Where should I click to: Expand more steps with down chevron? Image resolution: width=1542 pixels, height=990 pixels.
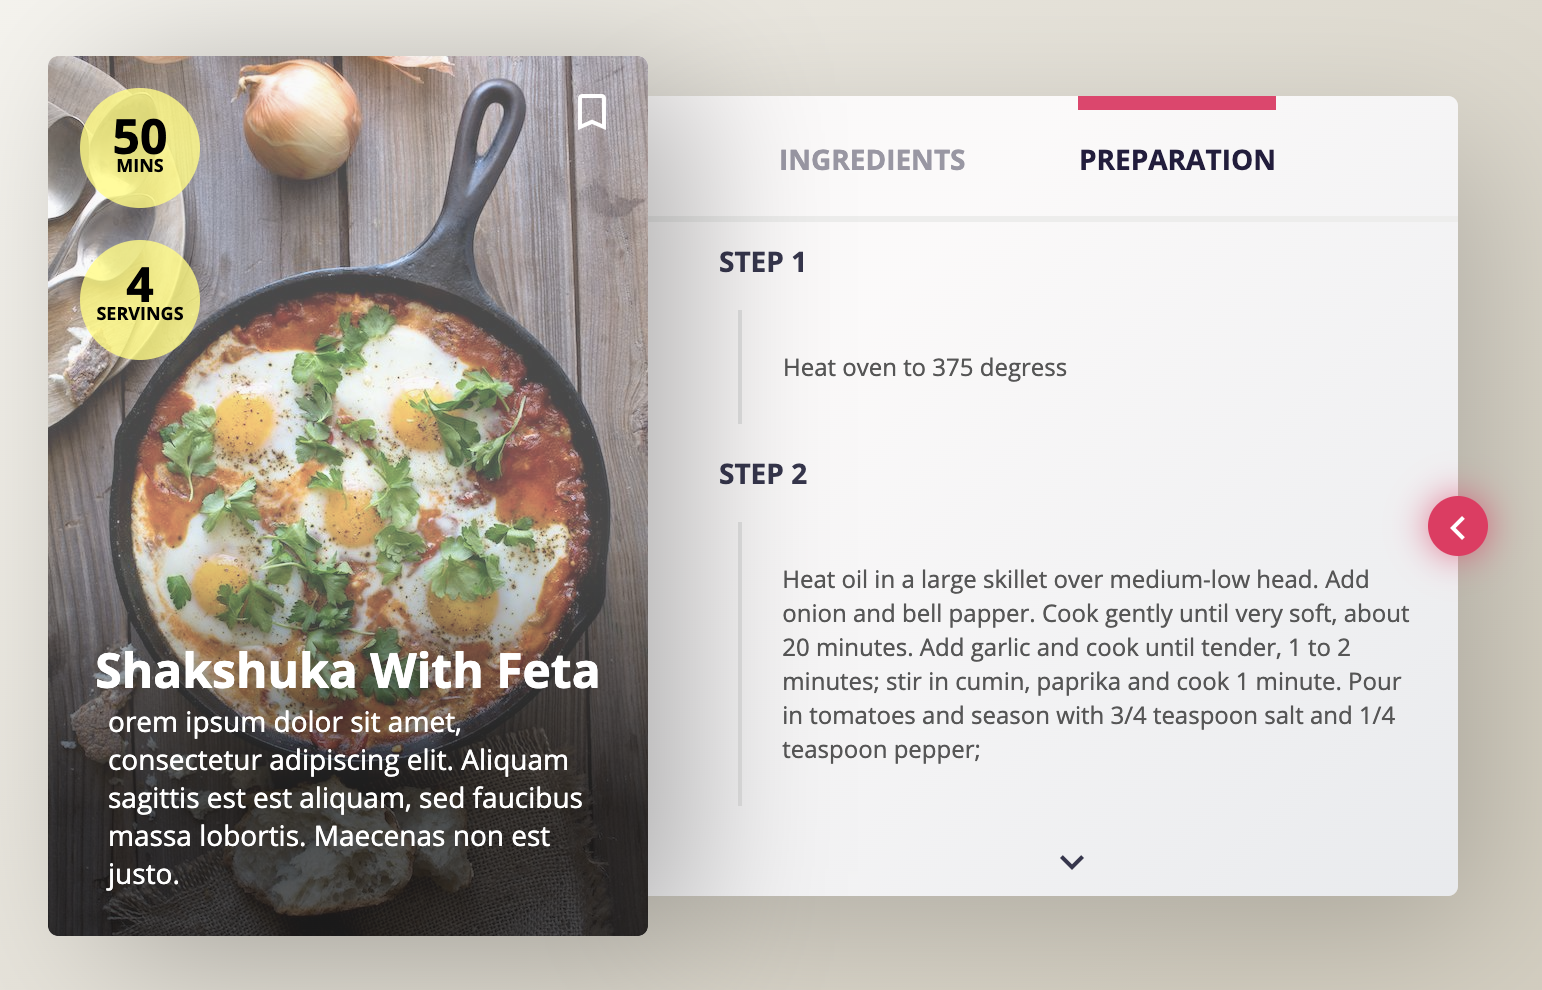(1072, 862)
